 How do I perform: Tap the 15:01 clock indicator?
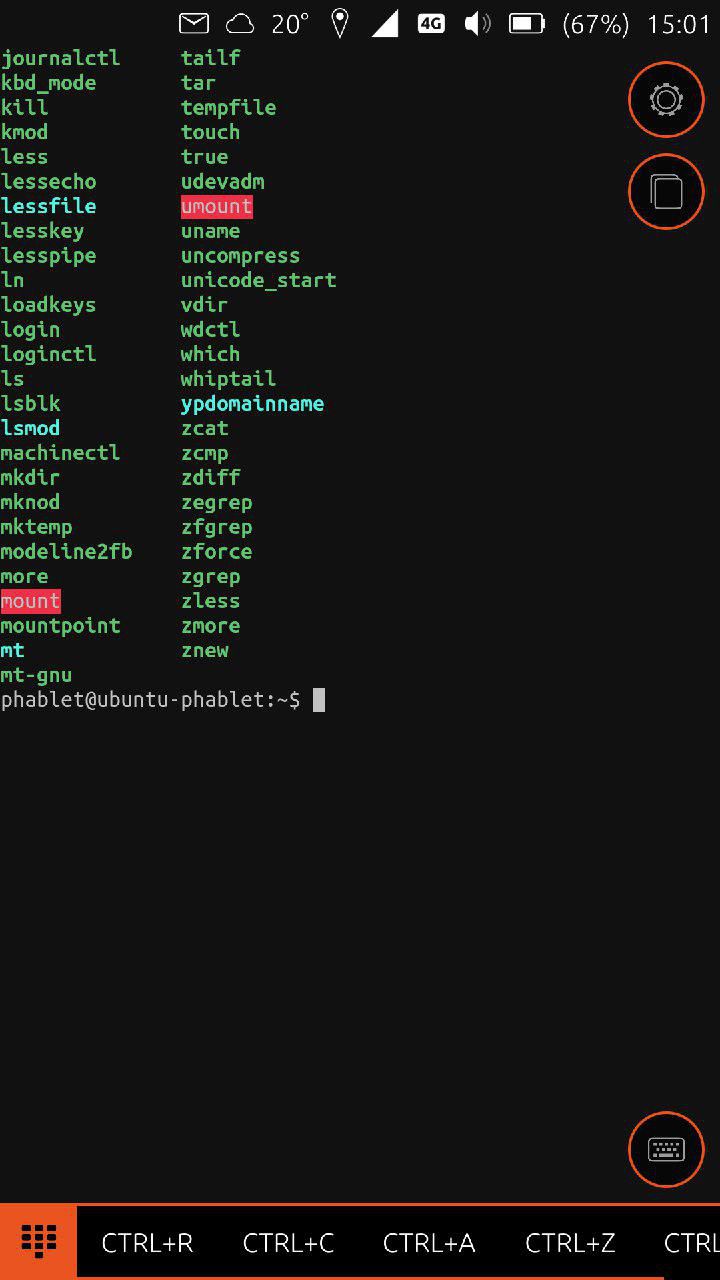click(x=678, y=24)
